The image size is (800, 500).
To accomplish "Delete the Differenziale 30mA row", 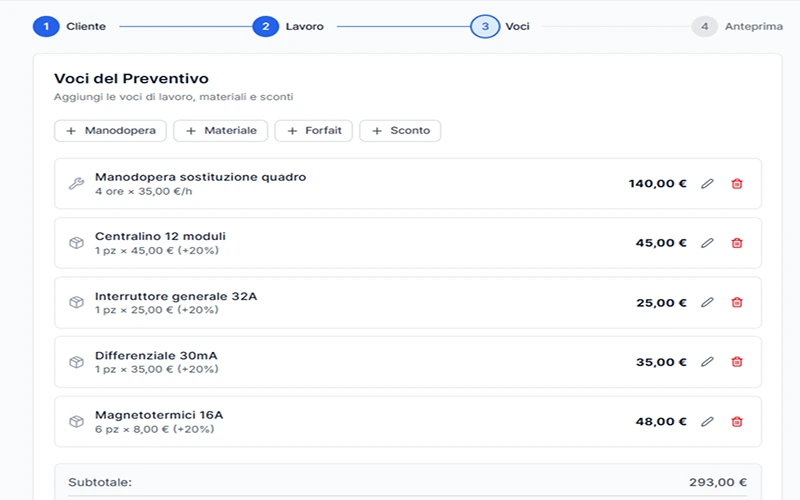I will [737, 362].
